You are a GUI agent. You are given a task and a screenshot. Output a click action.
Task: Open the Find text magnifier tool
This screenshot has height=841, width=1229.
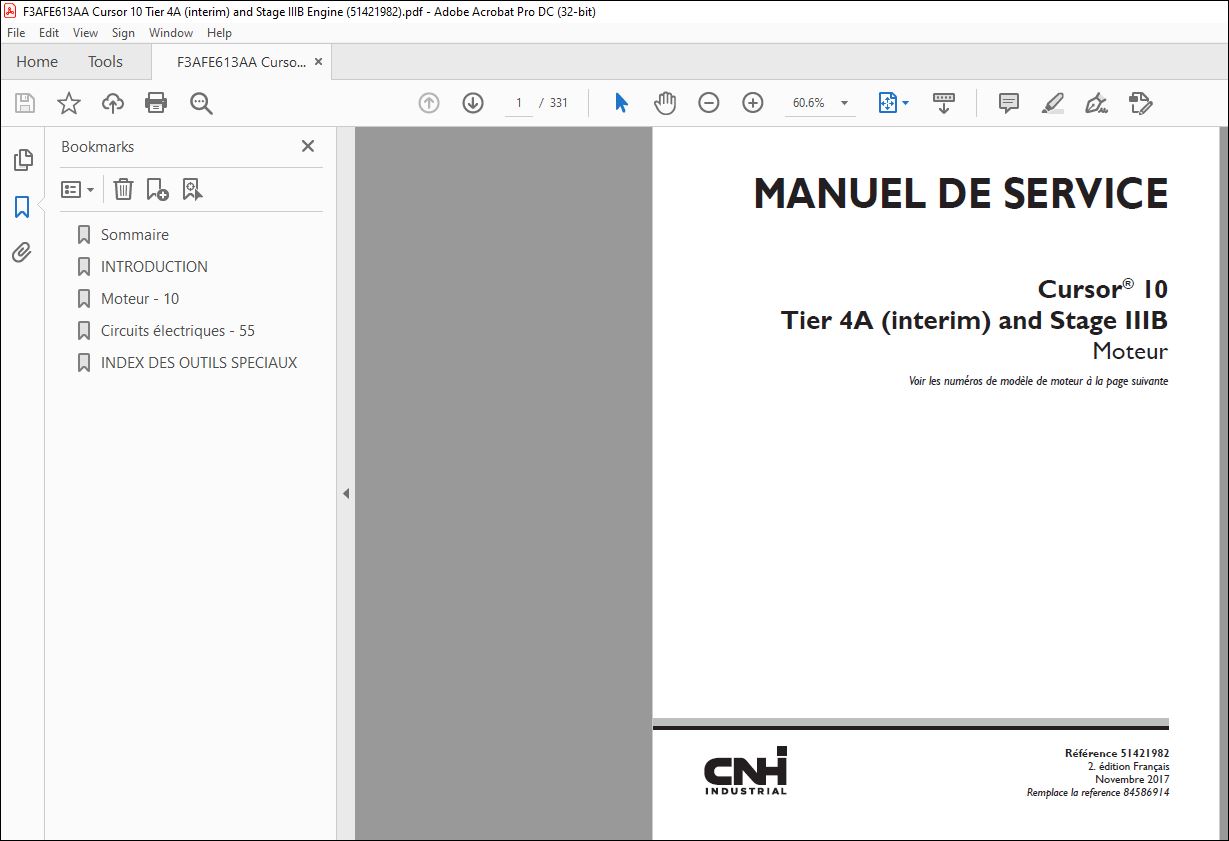click(201, 103)
